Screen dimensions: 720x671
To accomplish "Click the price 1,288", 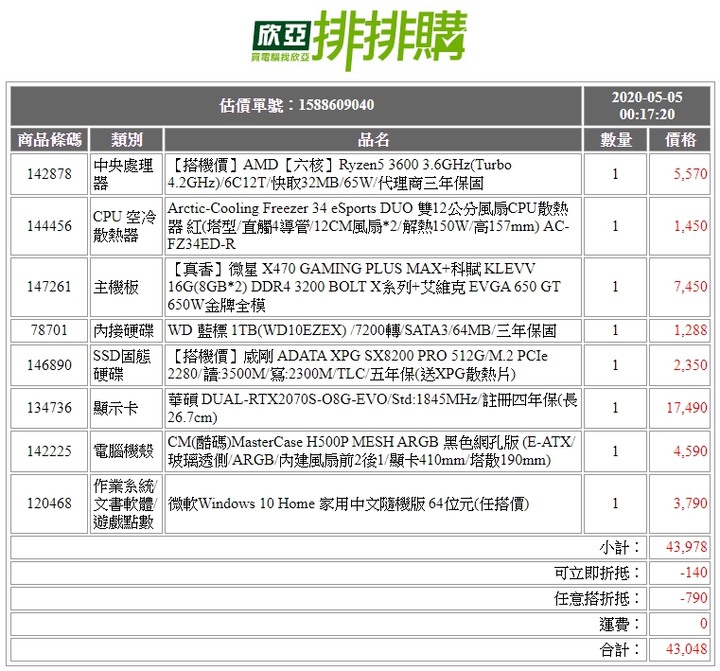I will coord(690,330).
